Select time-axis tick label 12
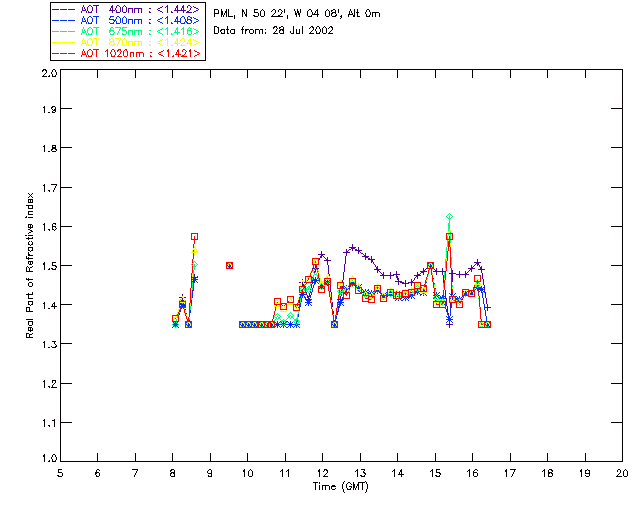640x512 pixels. (322, 473)
